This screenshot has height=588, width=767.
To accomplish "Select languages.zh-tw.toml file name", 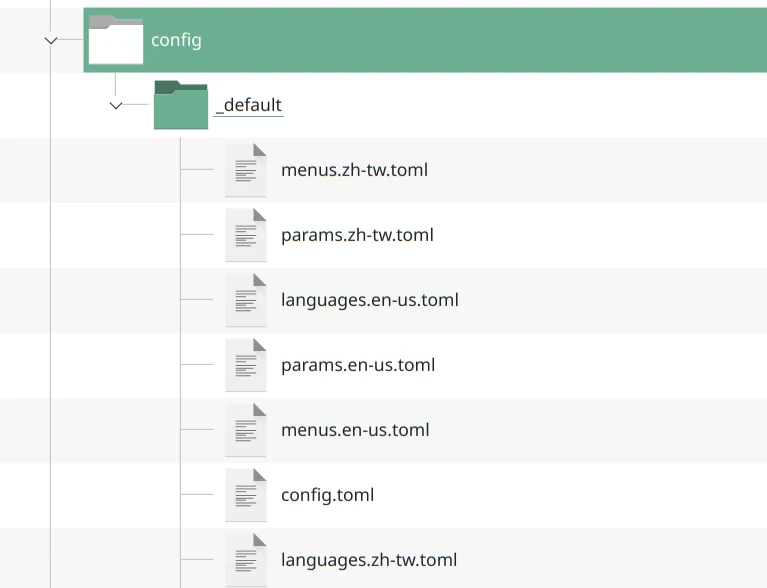I will (x=369, y=560).
